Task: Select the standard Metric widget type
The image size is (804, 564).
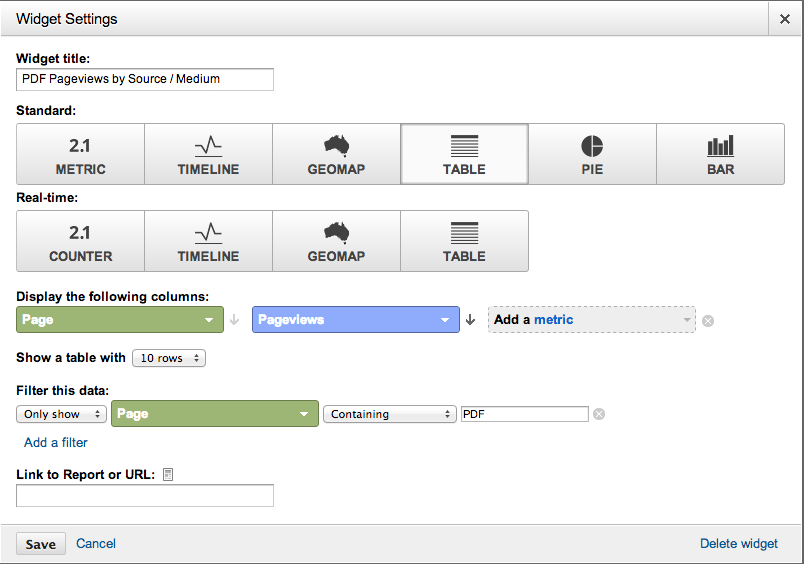Action: click(x=81, y=154)
